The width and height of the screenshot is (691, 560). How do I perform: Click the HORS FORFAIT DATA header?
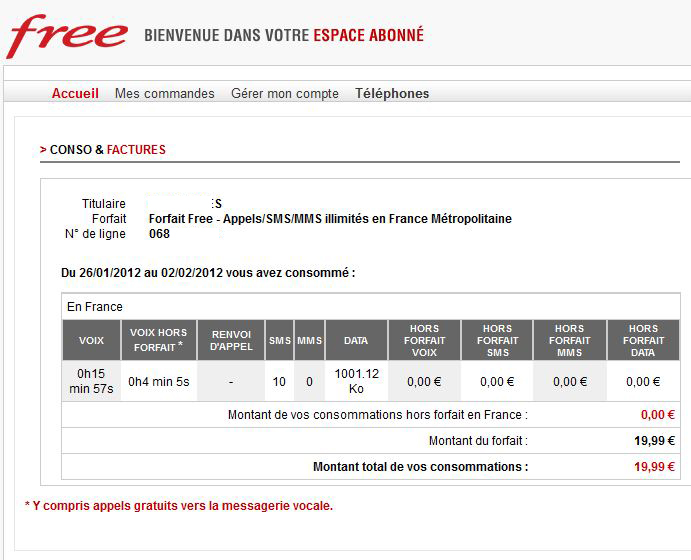click(643, 340)
